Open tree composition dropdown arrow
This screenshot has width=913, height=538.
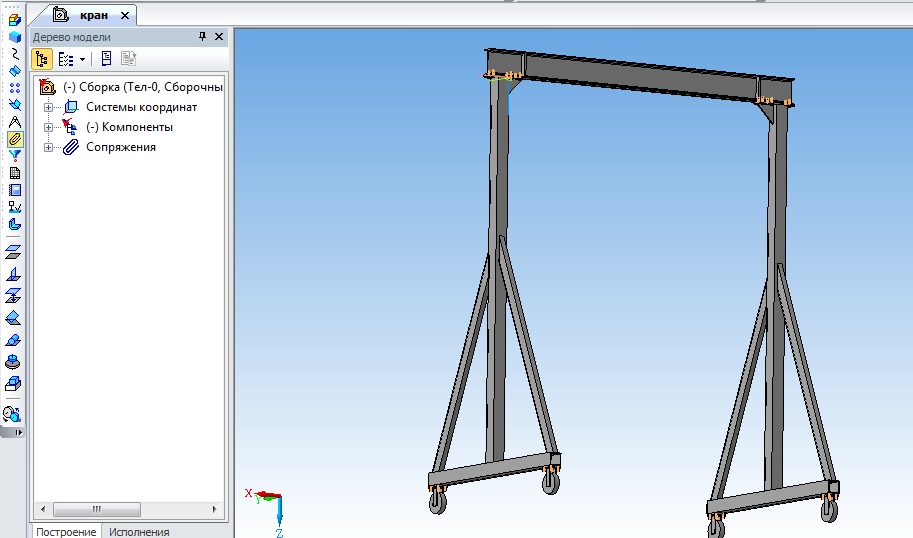[x=82, y=59]
